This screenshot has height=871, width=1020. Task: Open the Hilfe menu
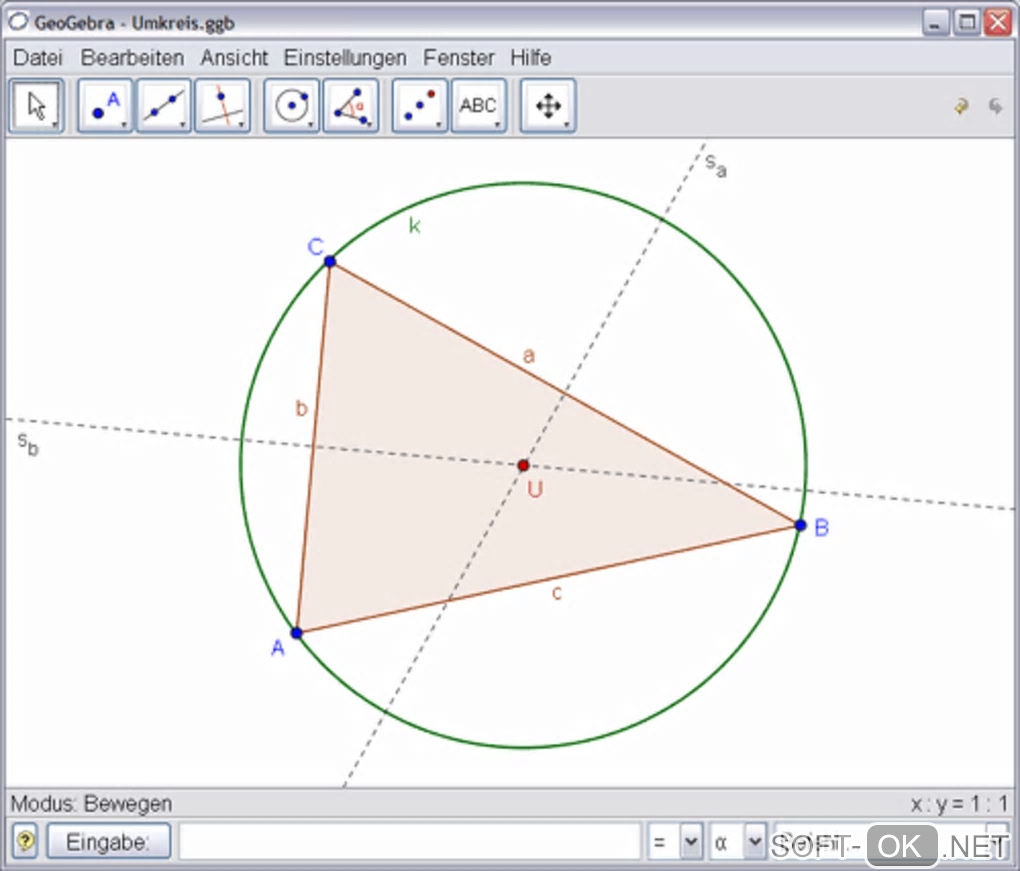(x=531, y=58)
